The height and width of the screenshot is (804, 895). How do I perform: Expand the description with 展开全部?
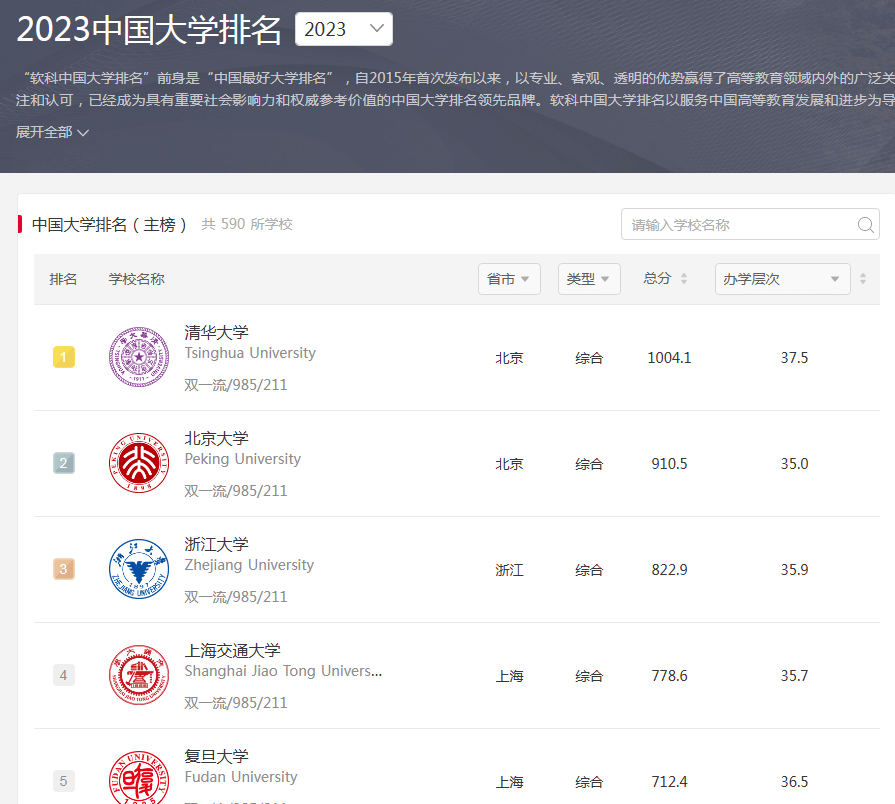click(52, 132)
